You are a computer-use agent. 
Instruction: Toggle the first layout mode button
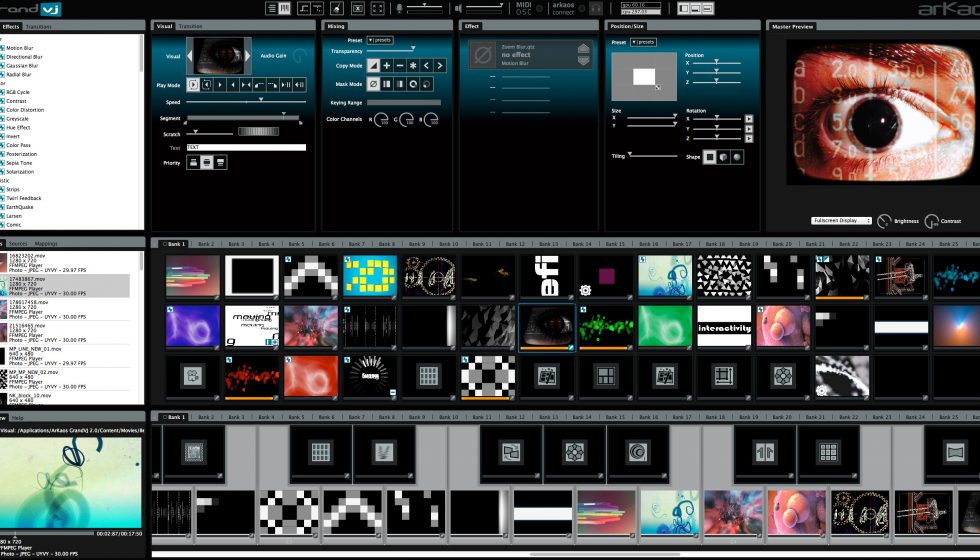point(684,8)
